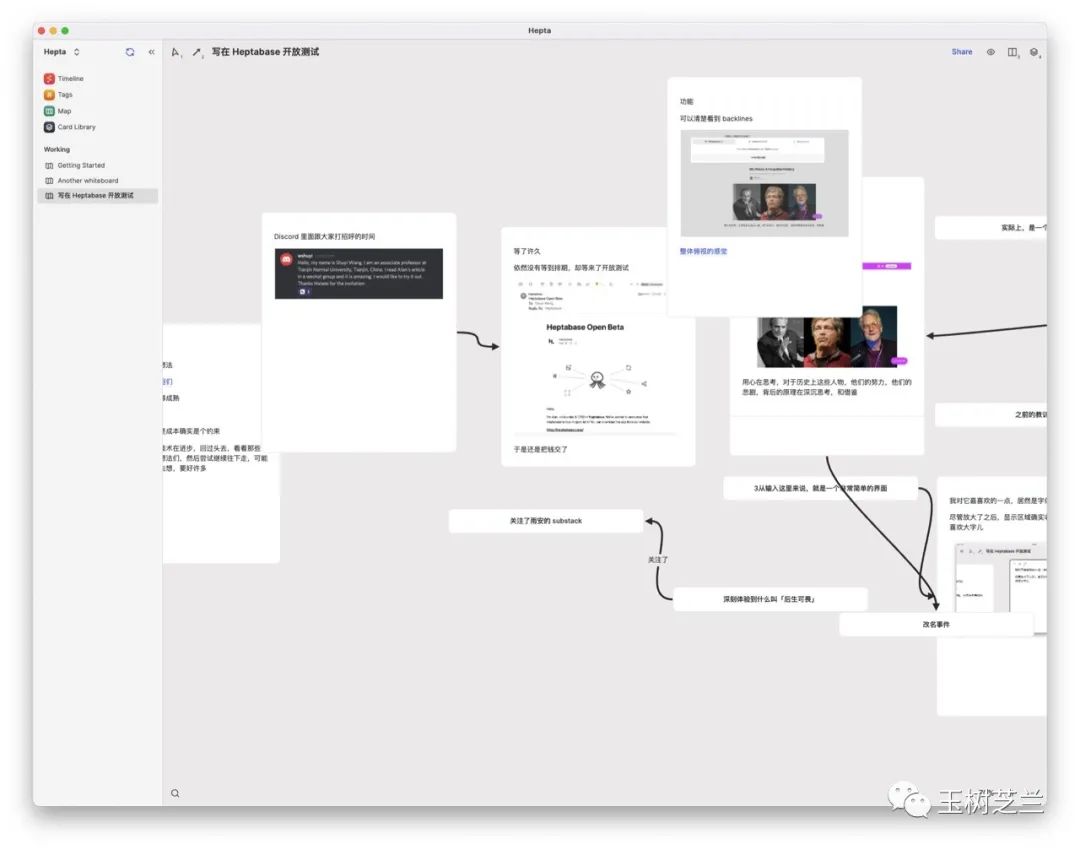
Task: Select the arrow connector tool
Action: click(x=197, y=52)
